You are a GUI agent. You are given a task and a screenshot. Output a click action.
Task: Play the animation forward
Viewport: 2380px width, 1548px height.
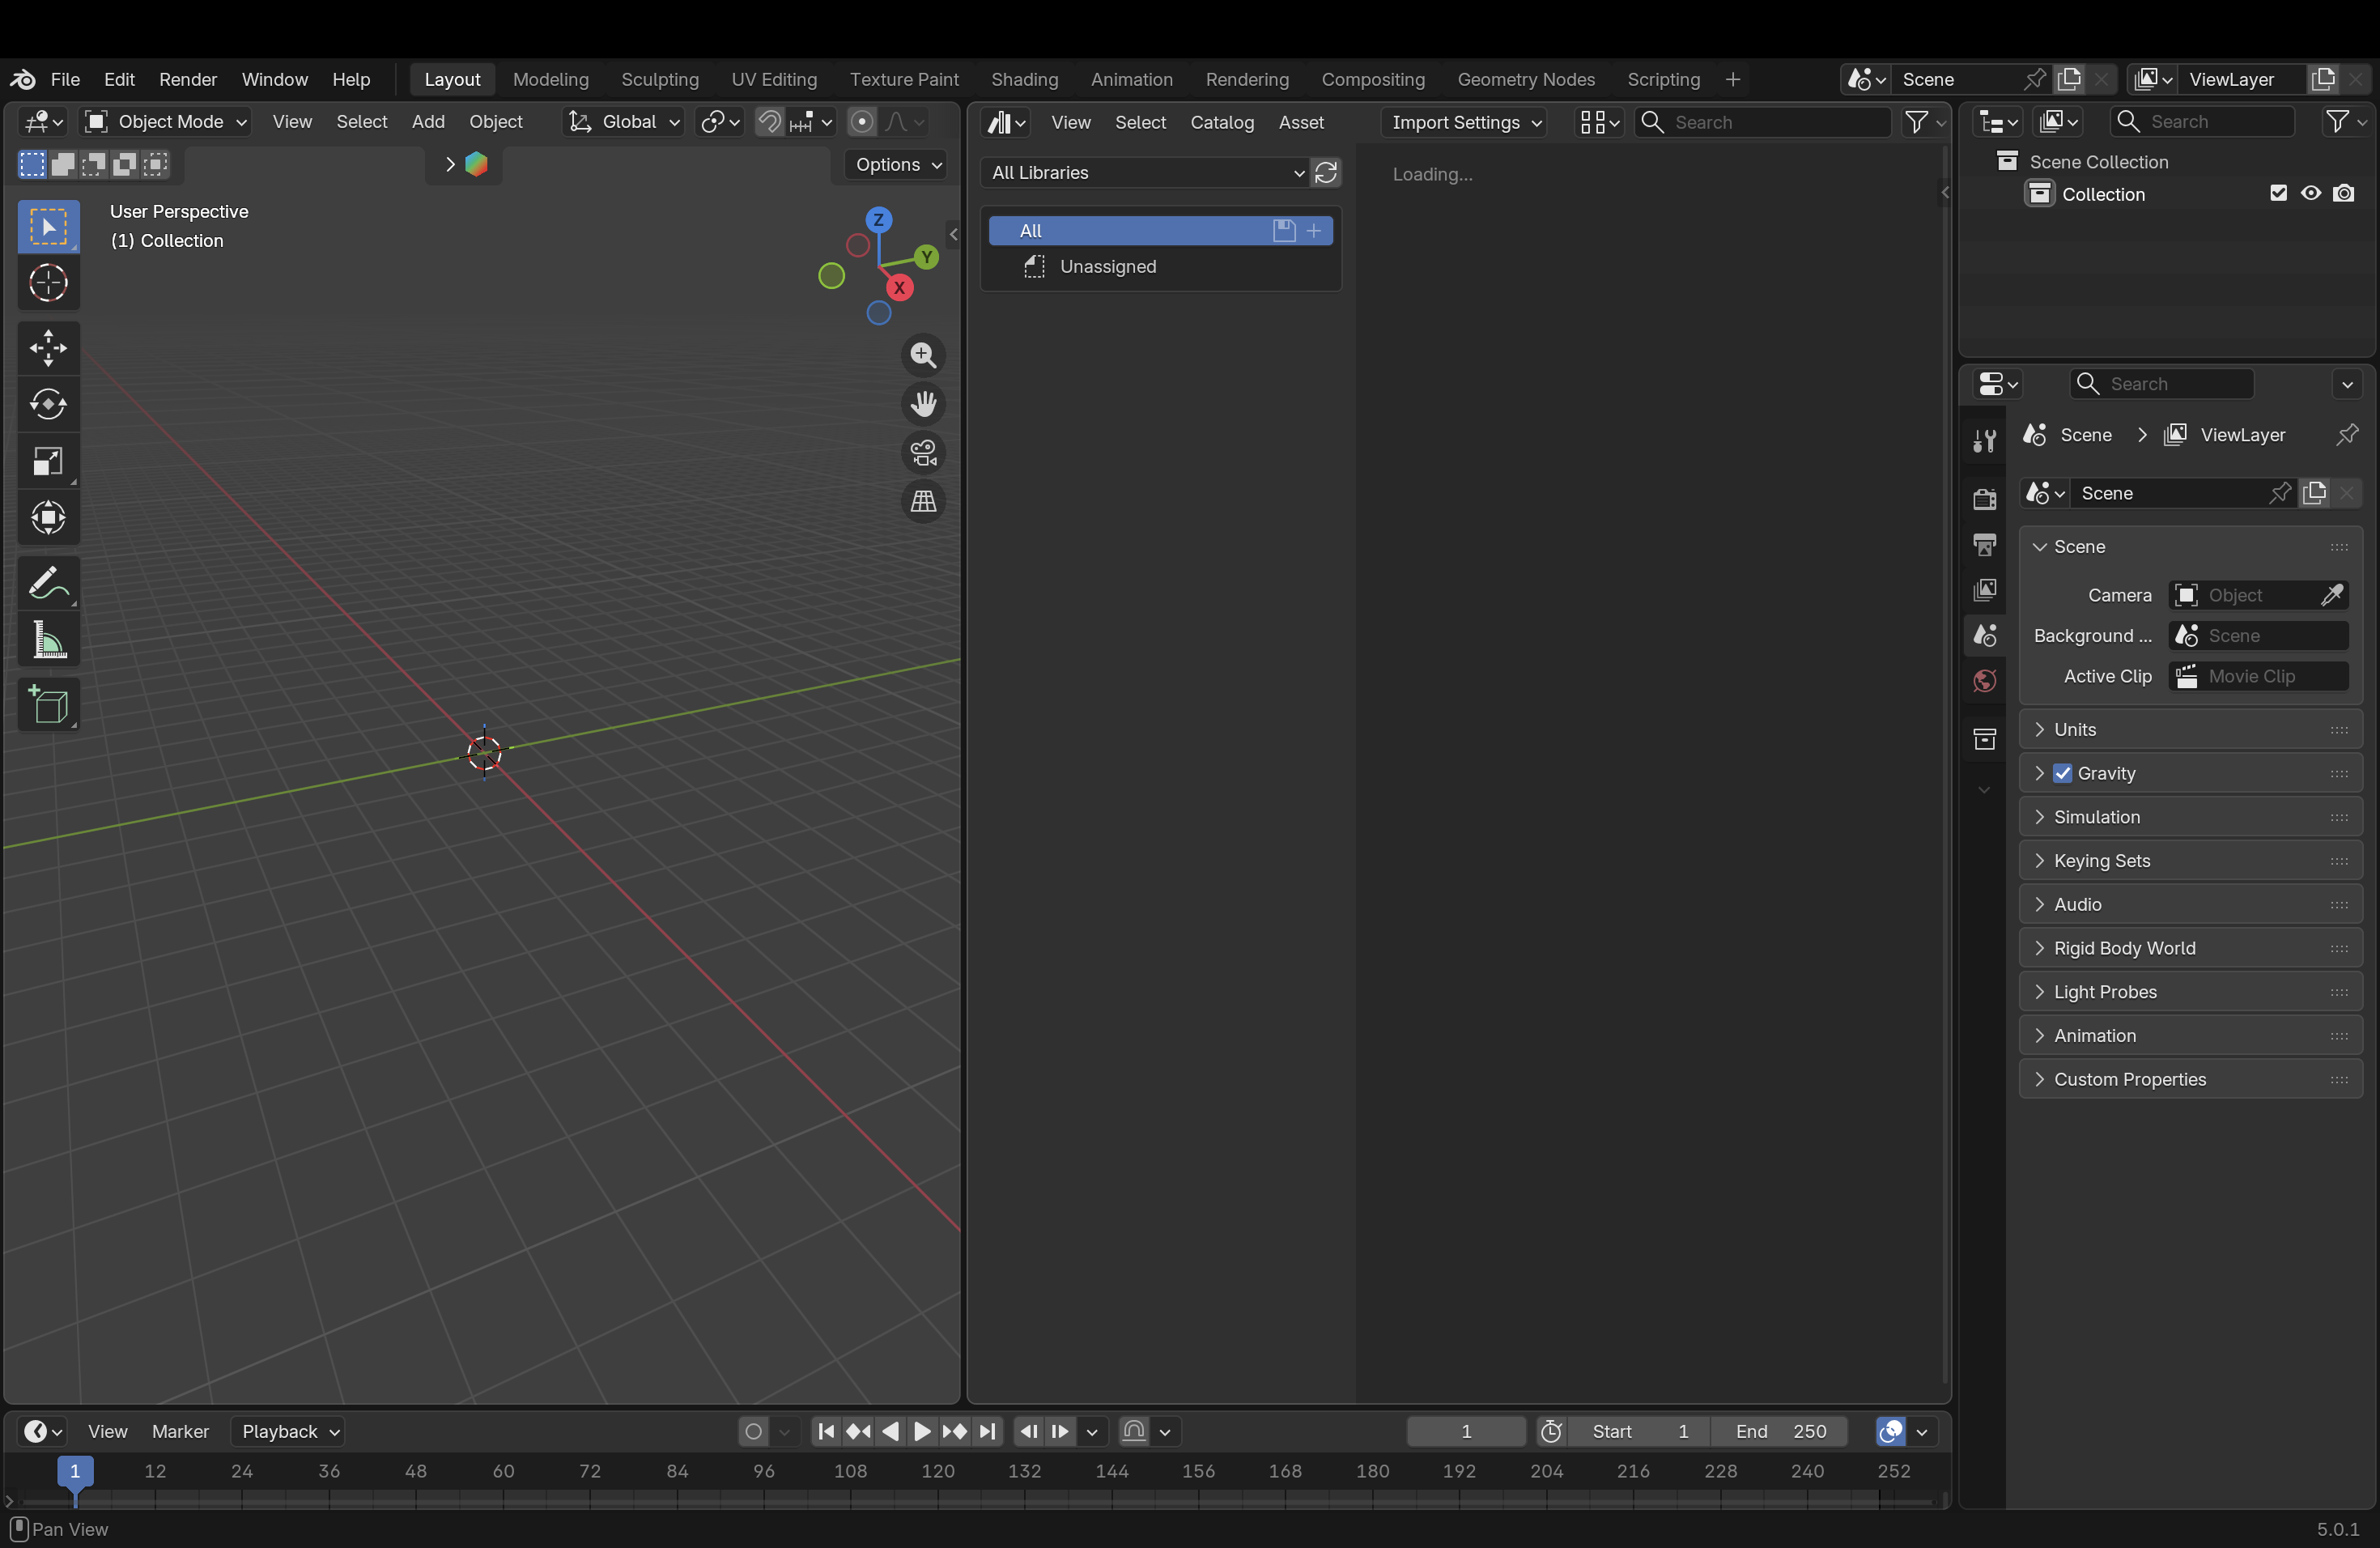click(x=921, y=1432)
